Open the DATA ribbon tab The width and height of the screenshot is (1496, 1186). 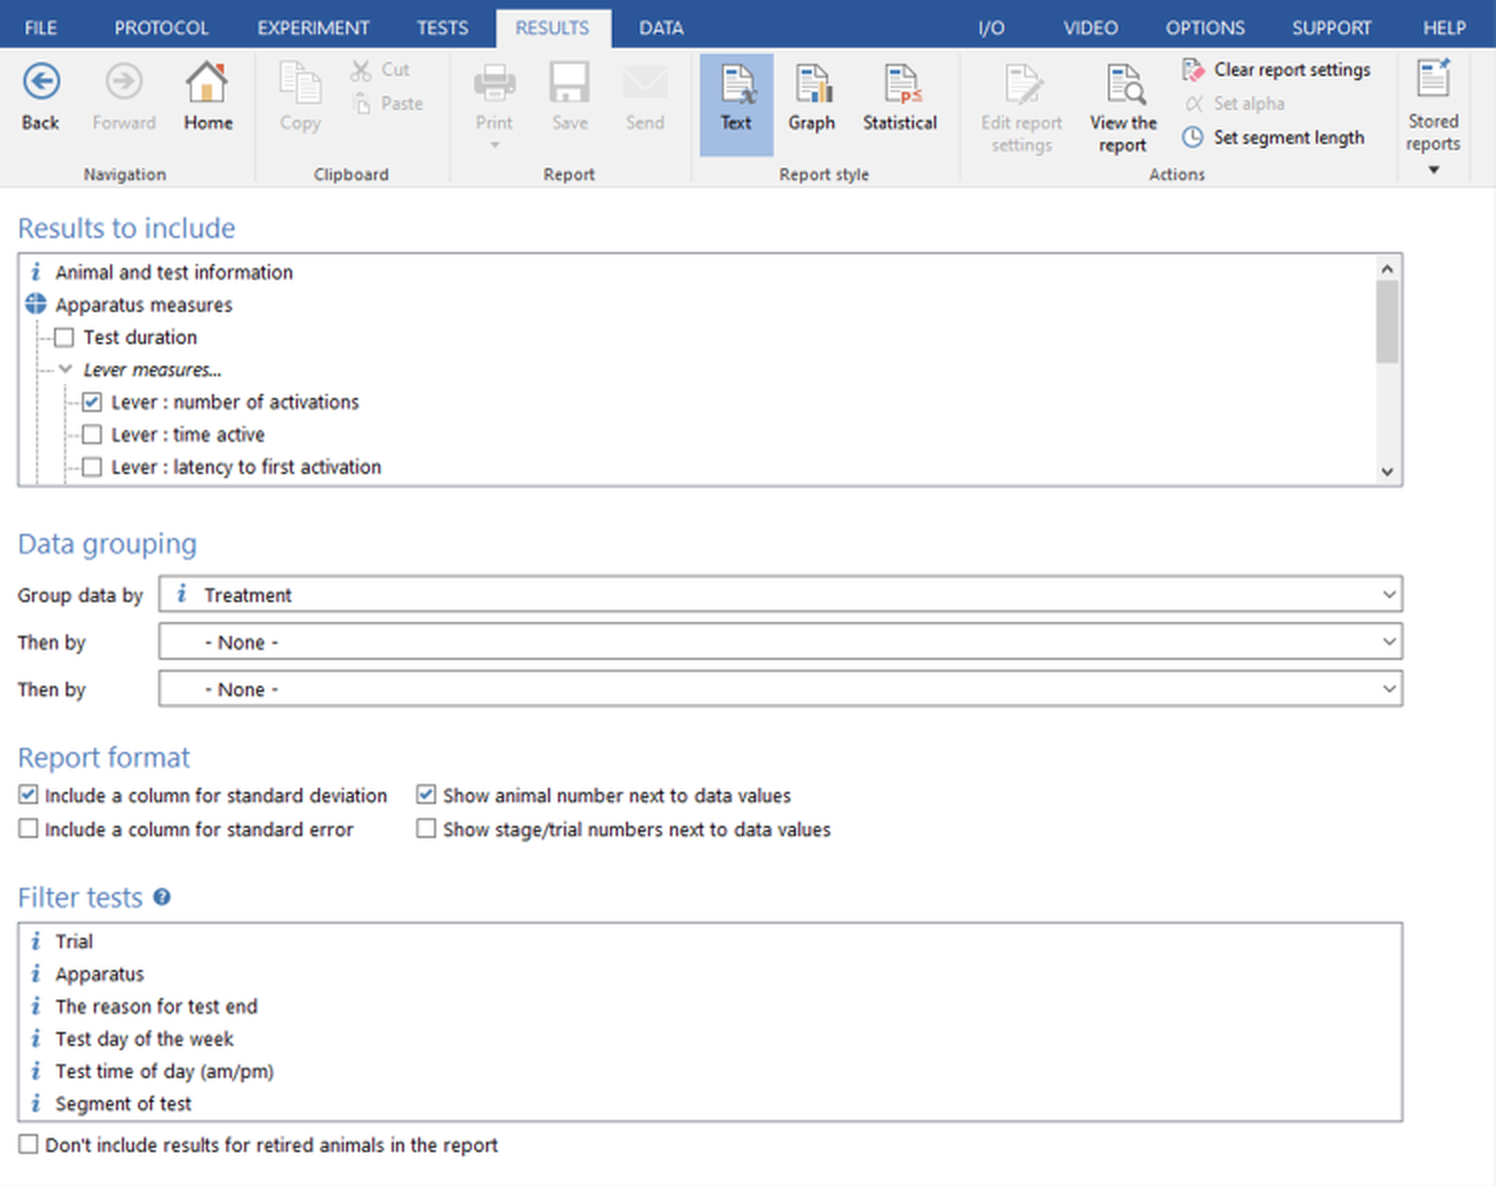click(x=661, y=28)
